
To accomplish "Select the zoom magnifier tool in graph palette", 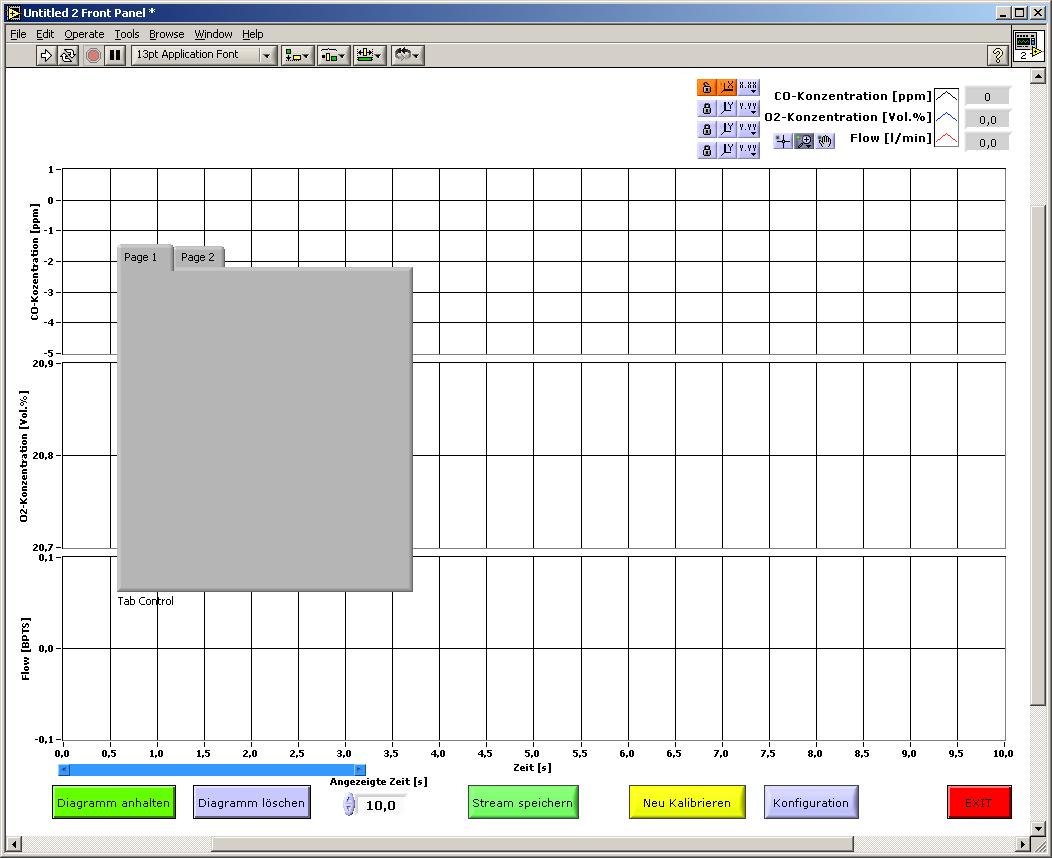I will coord(804,141).
